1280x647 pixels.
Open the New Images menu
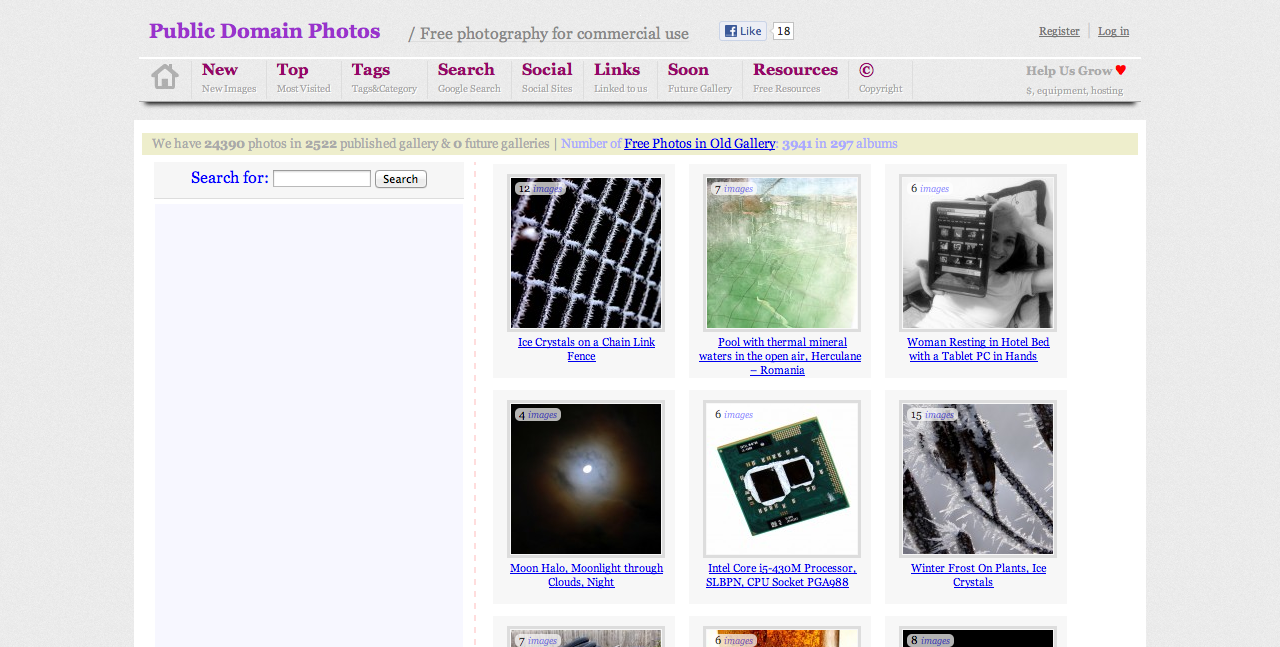[229, 78]
